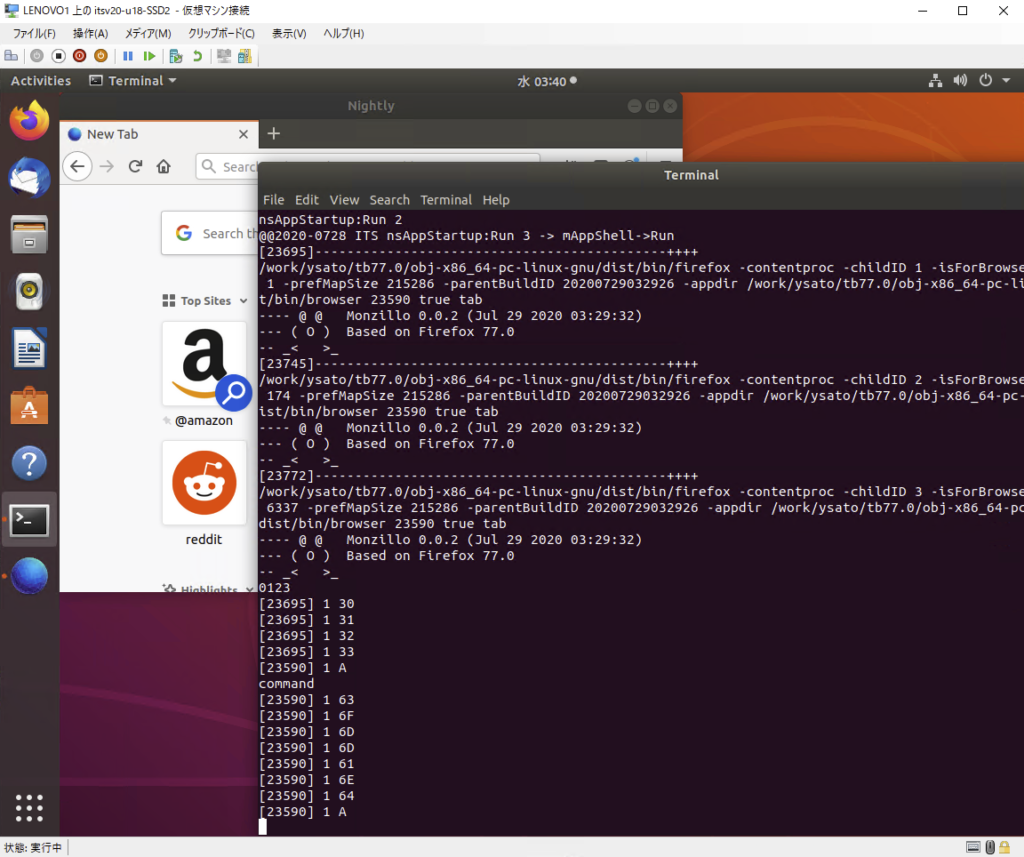1024x857 pixels.
Task: Open the reddit top site tile
Action: point(204,483)
